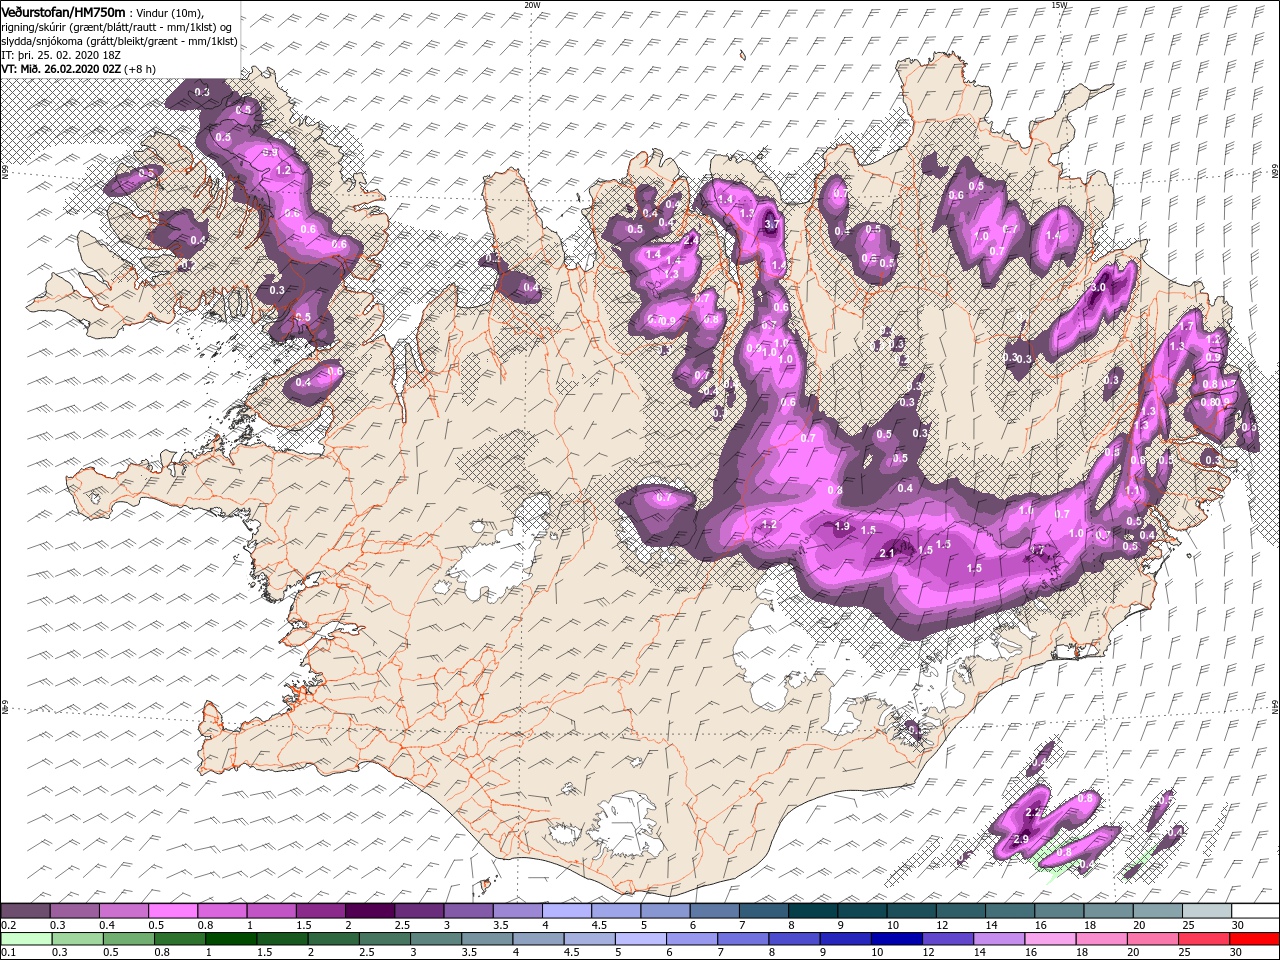Pick the bright red swatch ending bottom legend row

pos(1254,939)
